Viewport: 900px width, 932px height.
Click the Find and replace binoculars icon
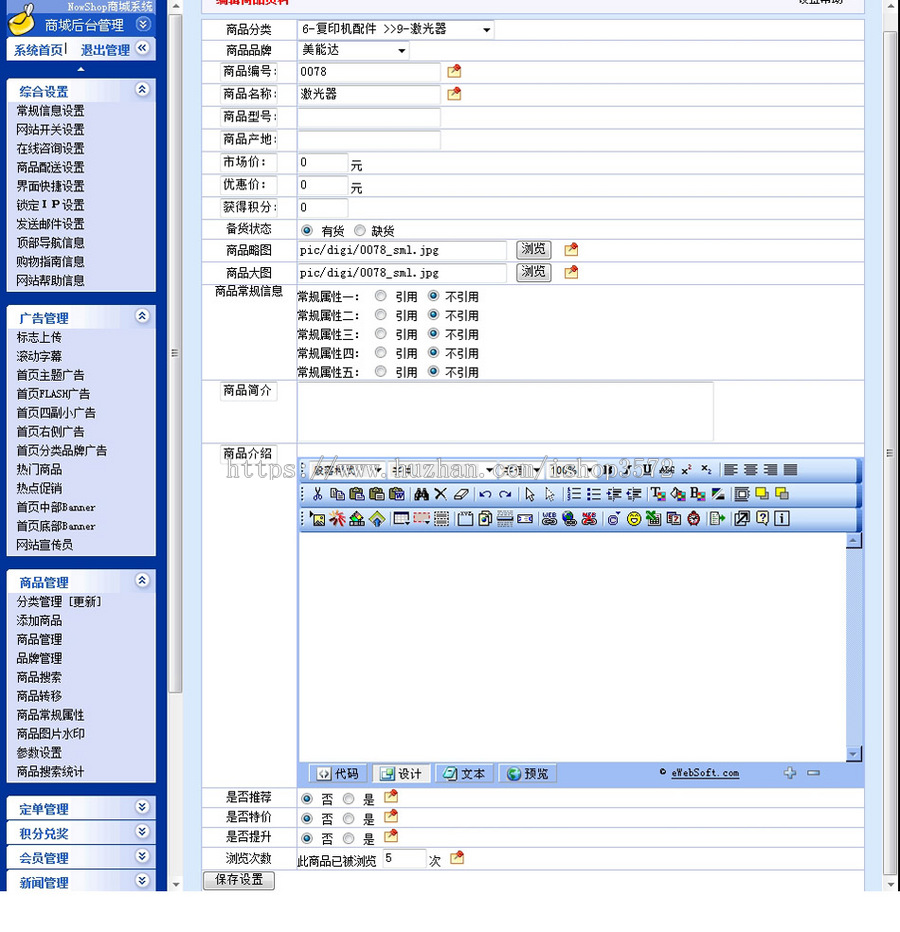(421, 494)
